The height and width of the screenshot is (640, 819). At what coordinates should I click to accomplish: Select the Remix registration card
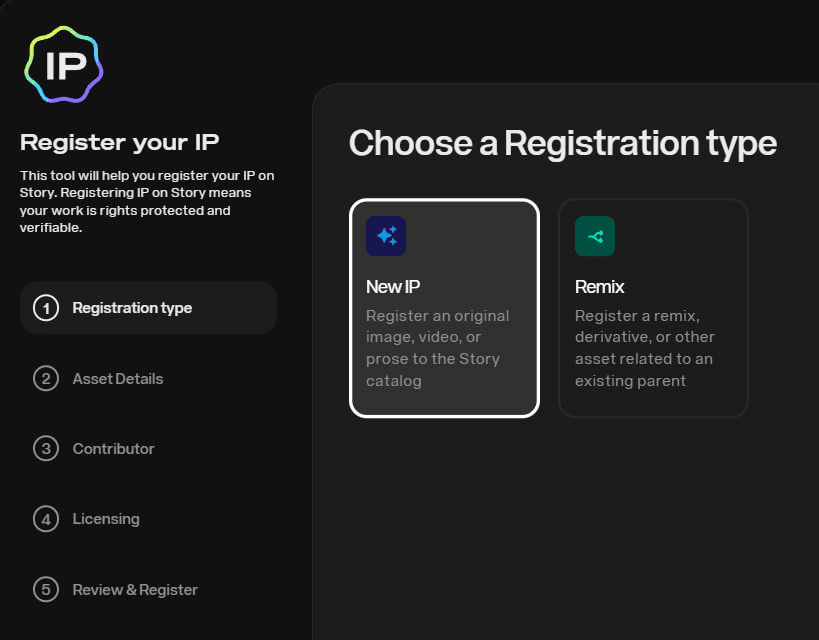point(653,308)
